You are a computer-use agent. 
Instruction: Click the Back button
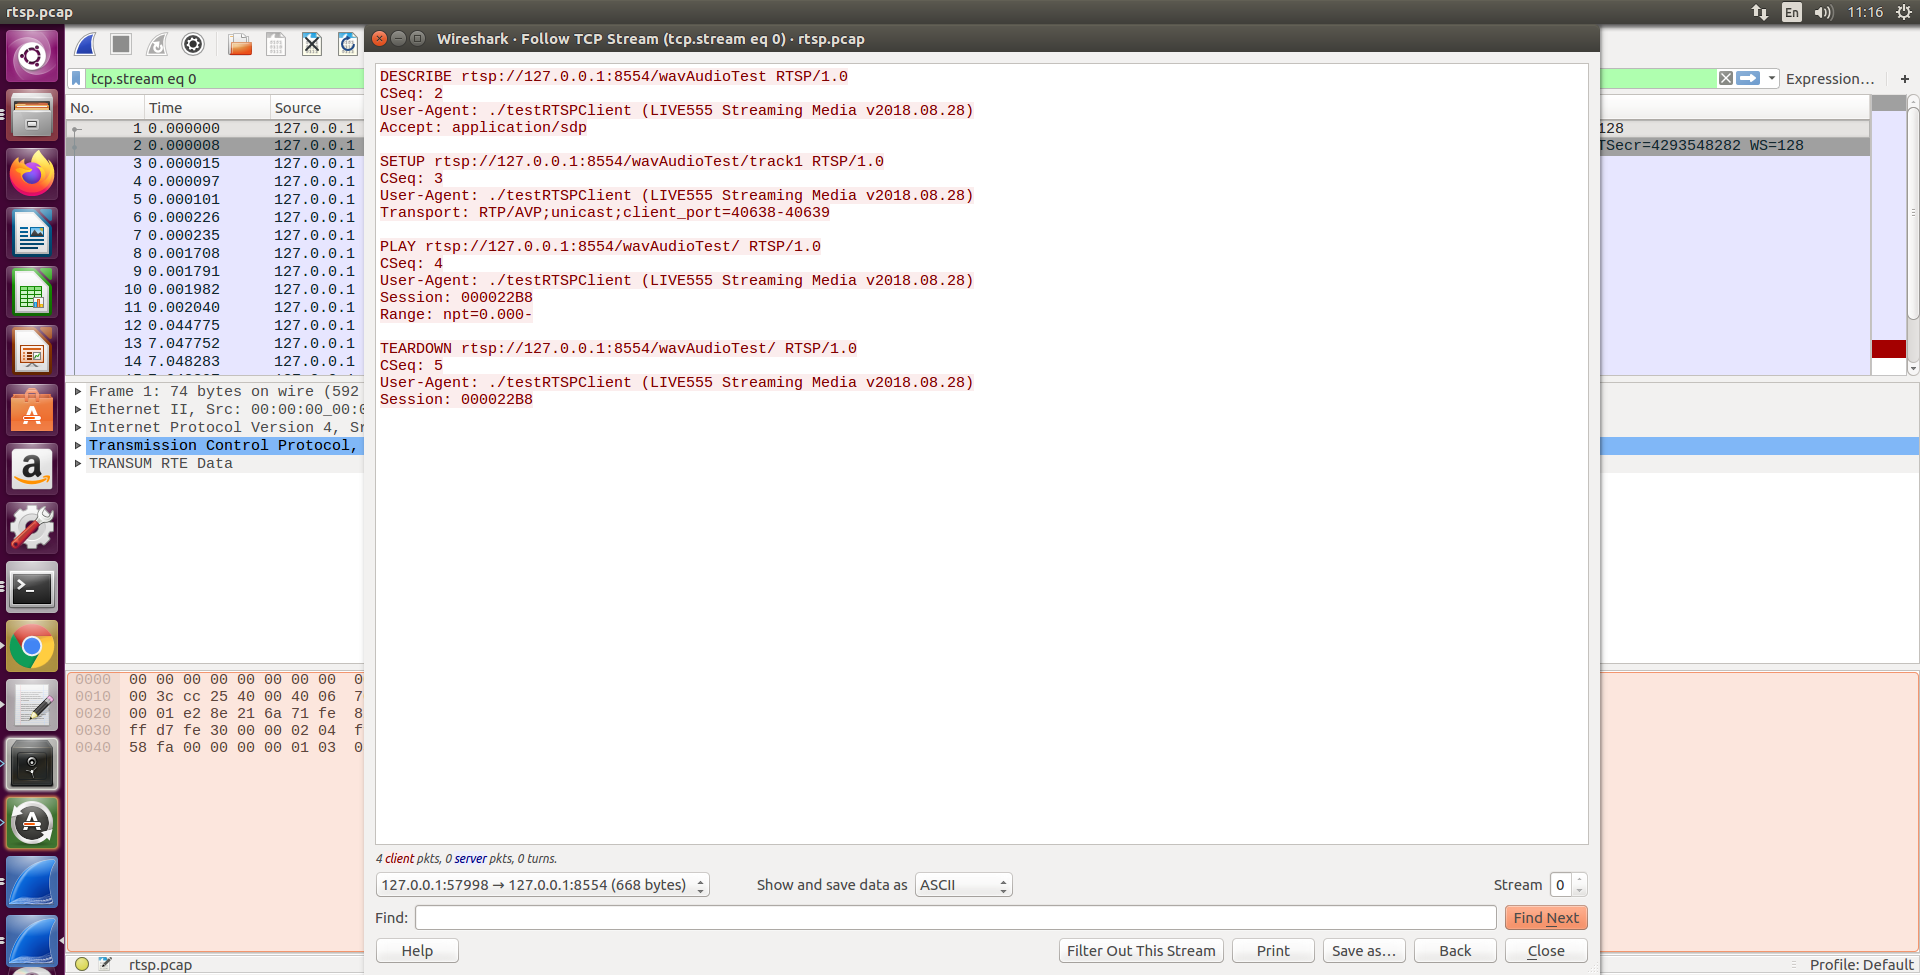click(x=1455, y=951)
